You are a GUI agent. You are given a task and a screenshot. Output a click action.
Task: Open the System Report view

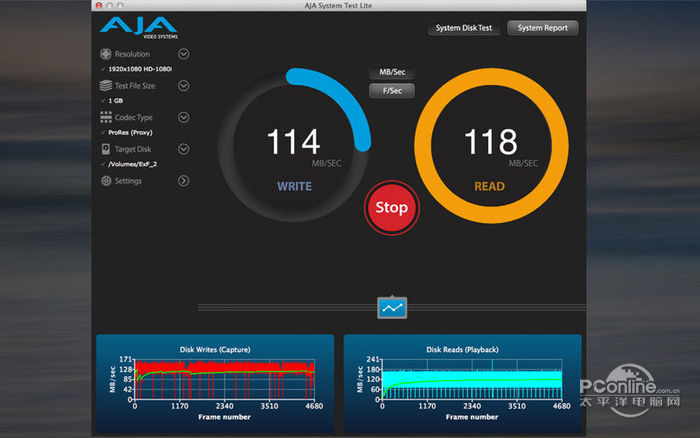(542, 28)
